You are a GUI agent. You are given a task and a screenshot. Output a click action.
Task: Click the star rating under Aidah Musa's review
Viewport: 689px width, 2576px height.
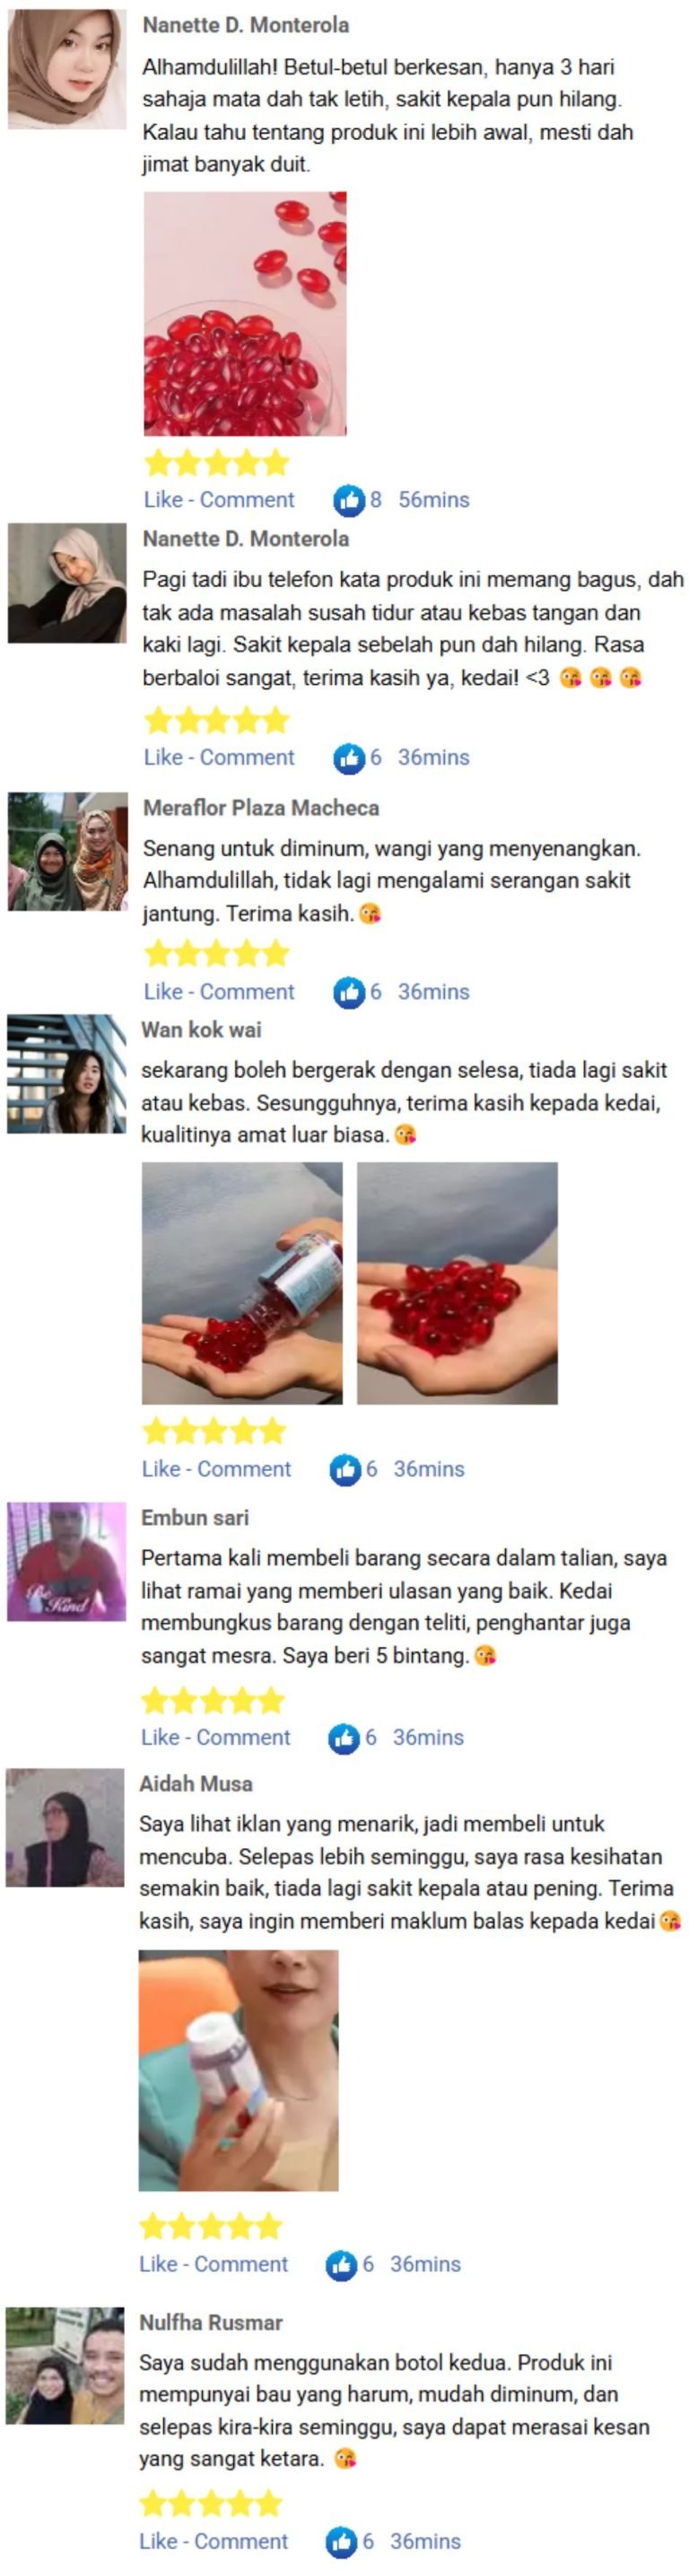coord(211,2226)
